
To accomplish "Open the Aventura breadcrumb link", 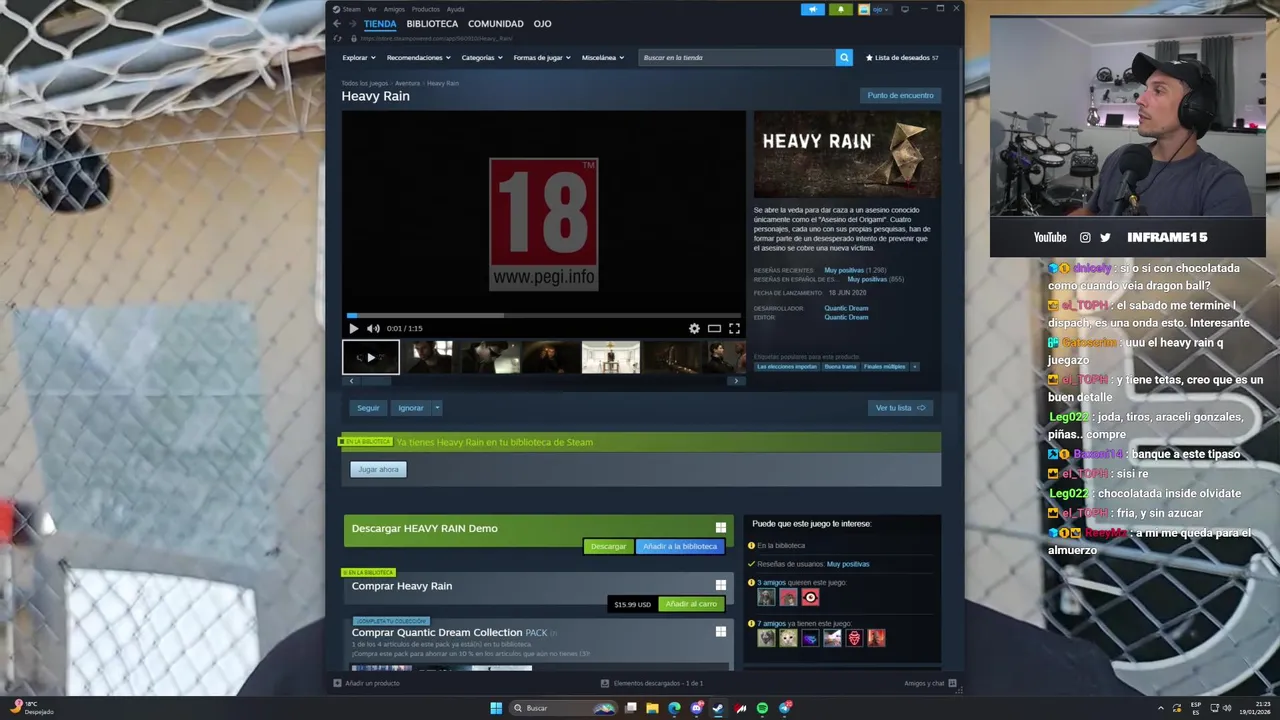I will (x=407, y=83).
